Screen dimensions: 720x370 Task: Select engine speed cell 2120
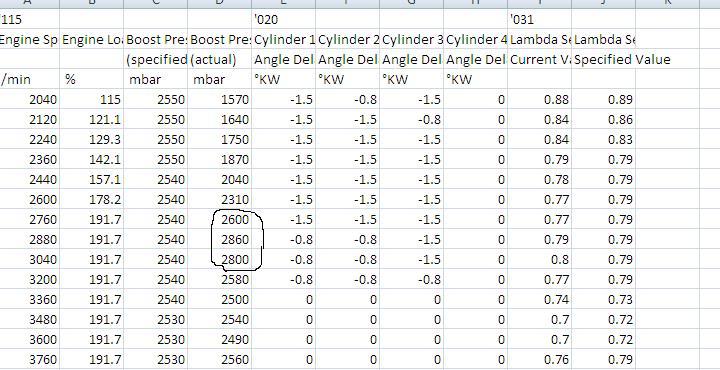pyautogui.click(x=29, y=119)
